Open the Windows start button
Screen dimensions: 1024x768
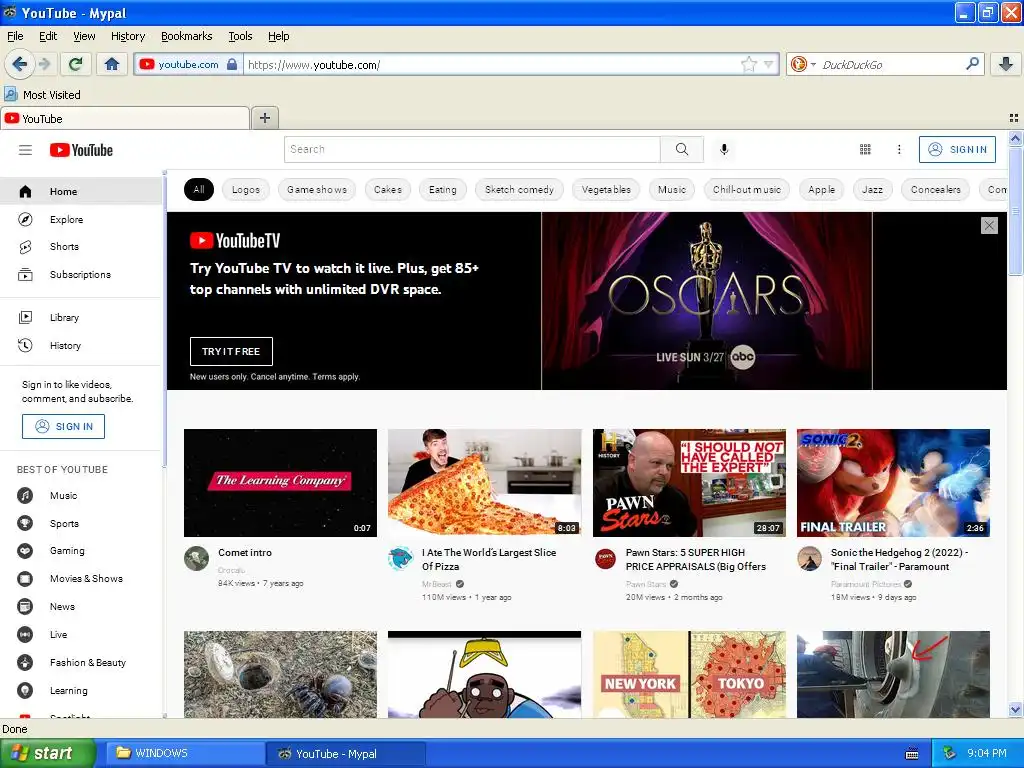pyautogui.click(x=47, y=754)
